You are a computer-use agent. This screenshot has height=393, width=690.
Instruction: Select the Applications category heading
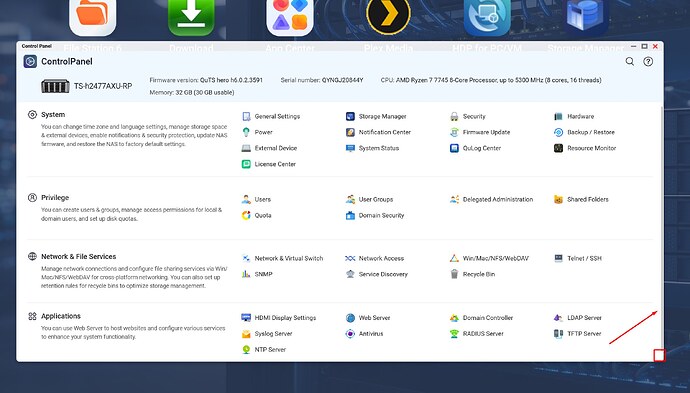coord(61,316)
